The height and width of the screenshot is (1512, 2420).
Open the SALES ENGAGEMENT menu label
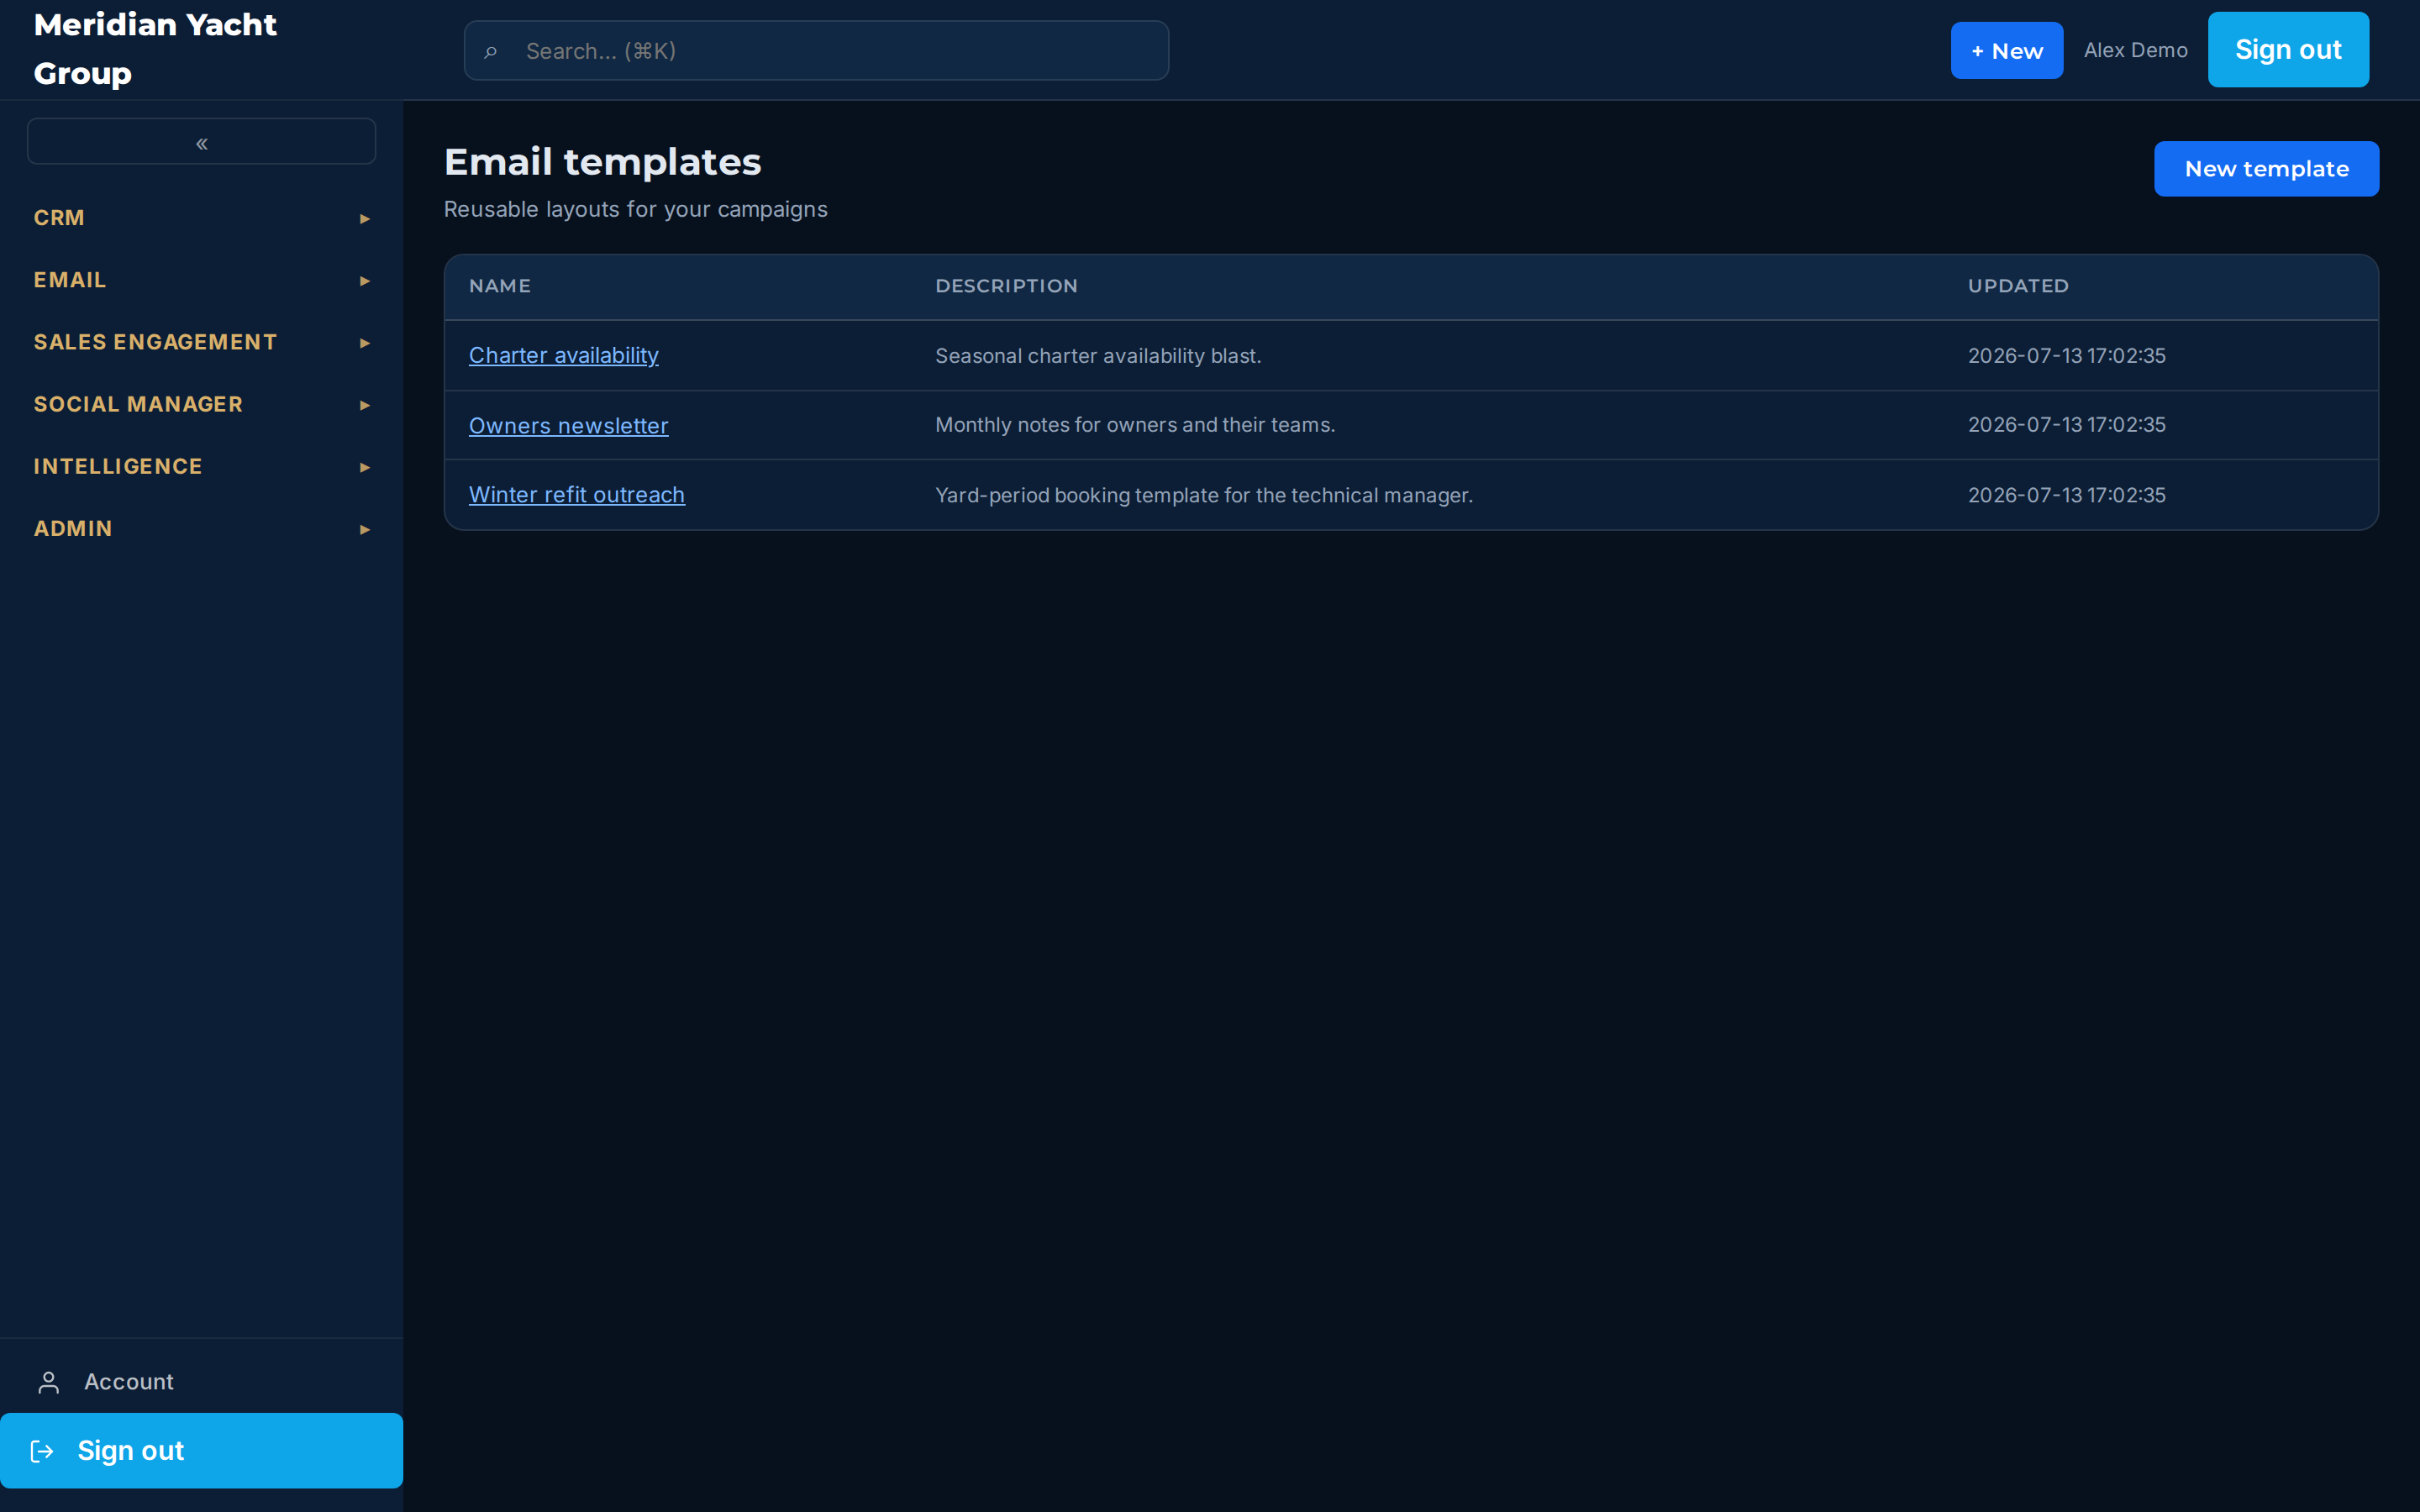pyautogui.click(x=155, y=342)
